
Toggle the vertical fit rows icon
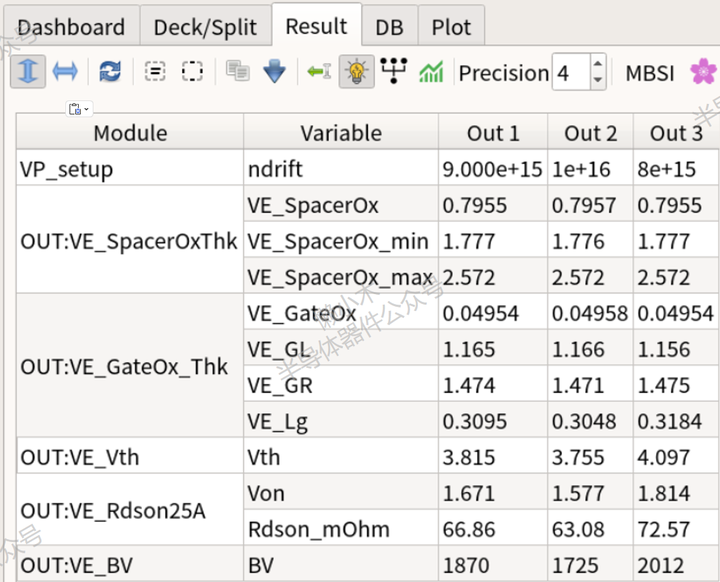coord(28,72)
